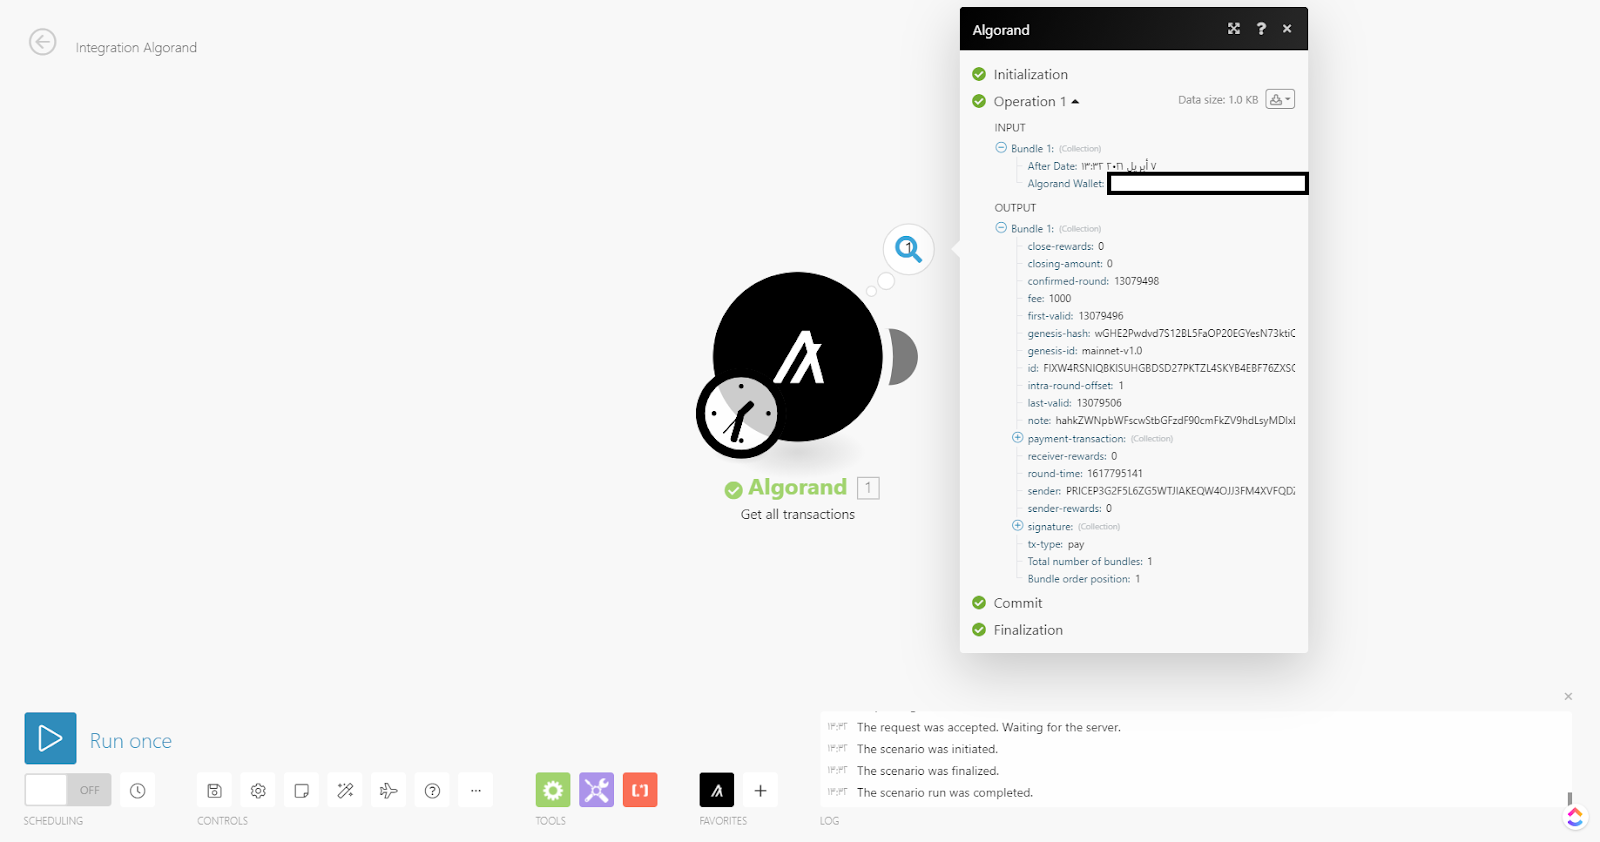1600x842 pixels.
Task: Click the Commit step
Action: [1017, 603]
